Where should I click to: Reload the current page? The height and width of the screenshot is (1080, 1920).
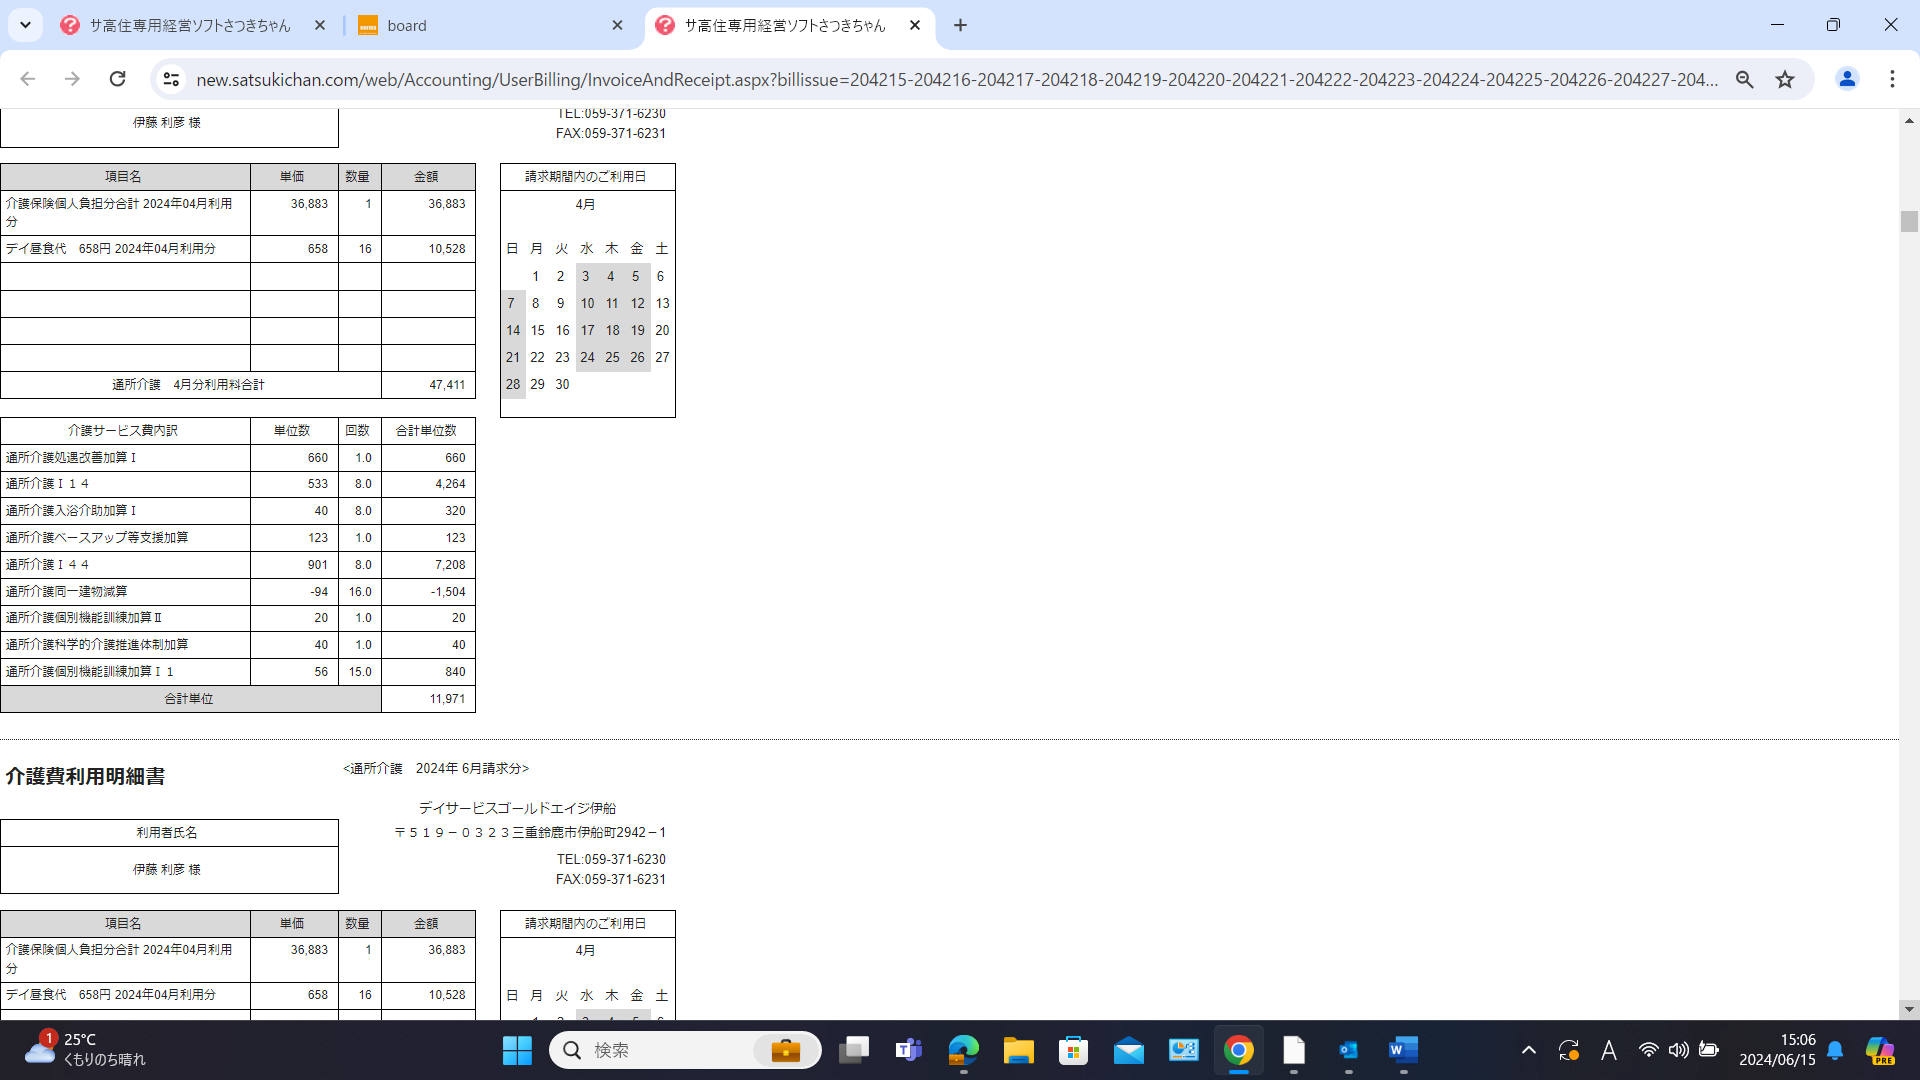[117, 79]
